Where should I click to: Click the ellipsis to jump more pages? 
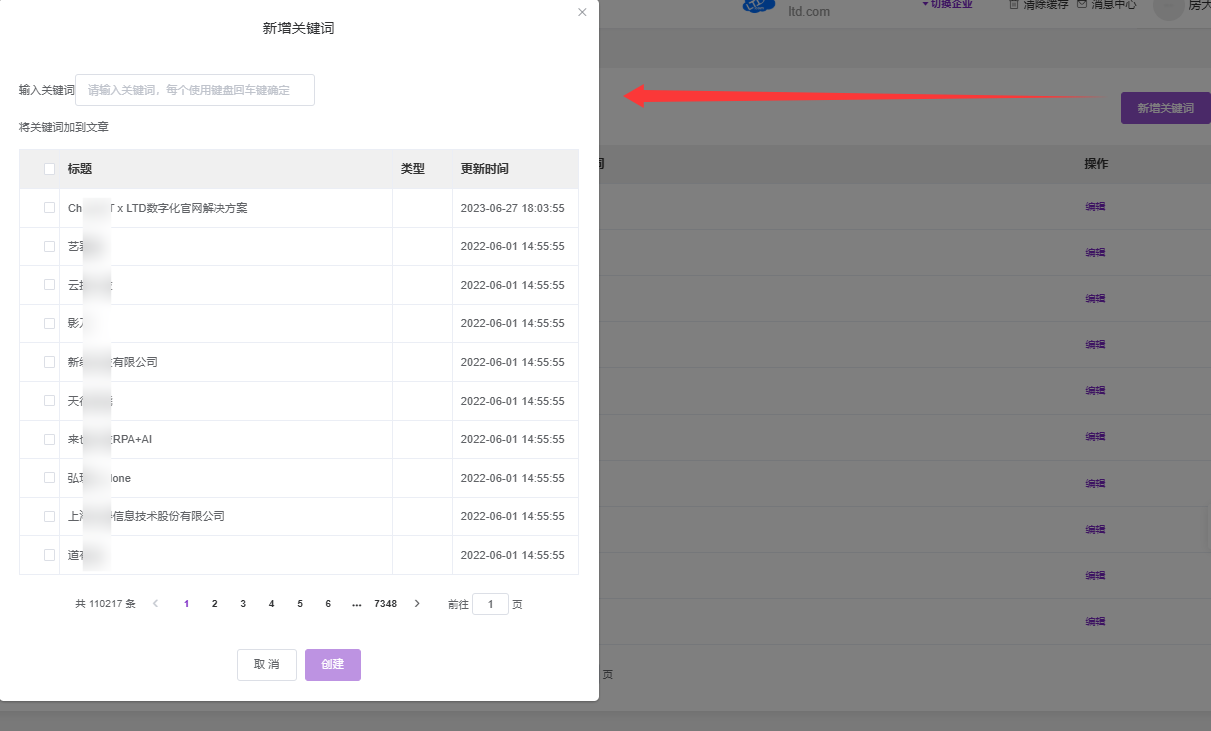point(357,604)
